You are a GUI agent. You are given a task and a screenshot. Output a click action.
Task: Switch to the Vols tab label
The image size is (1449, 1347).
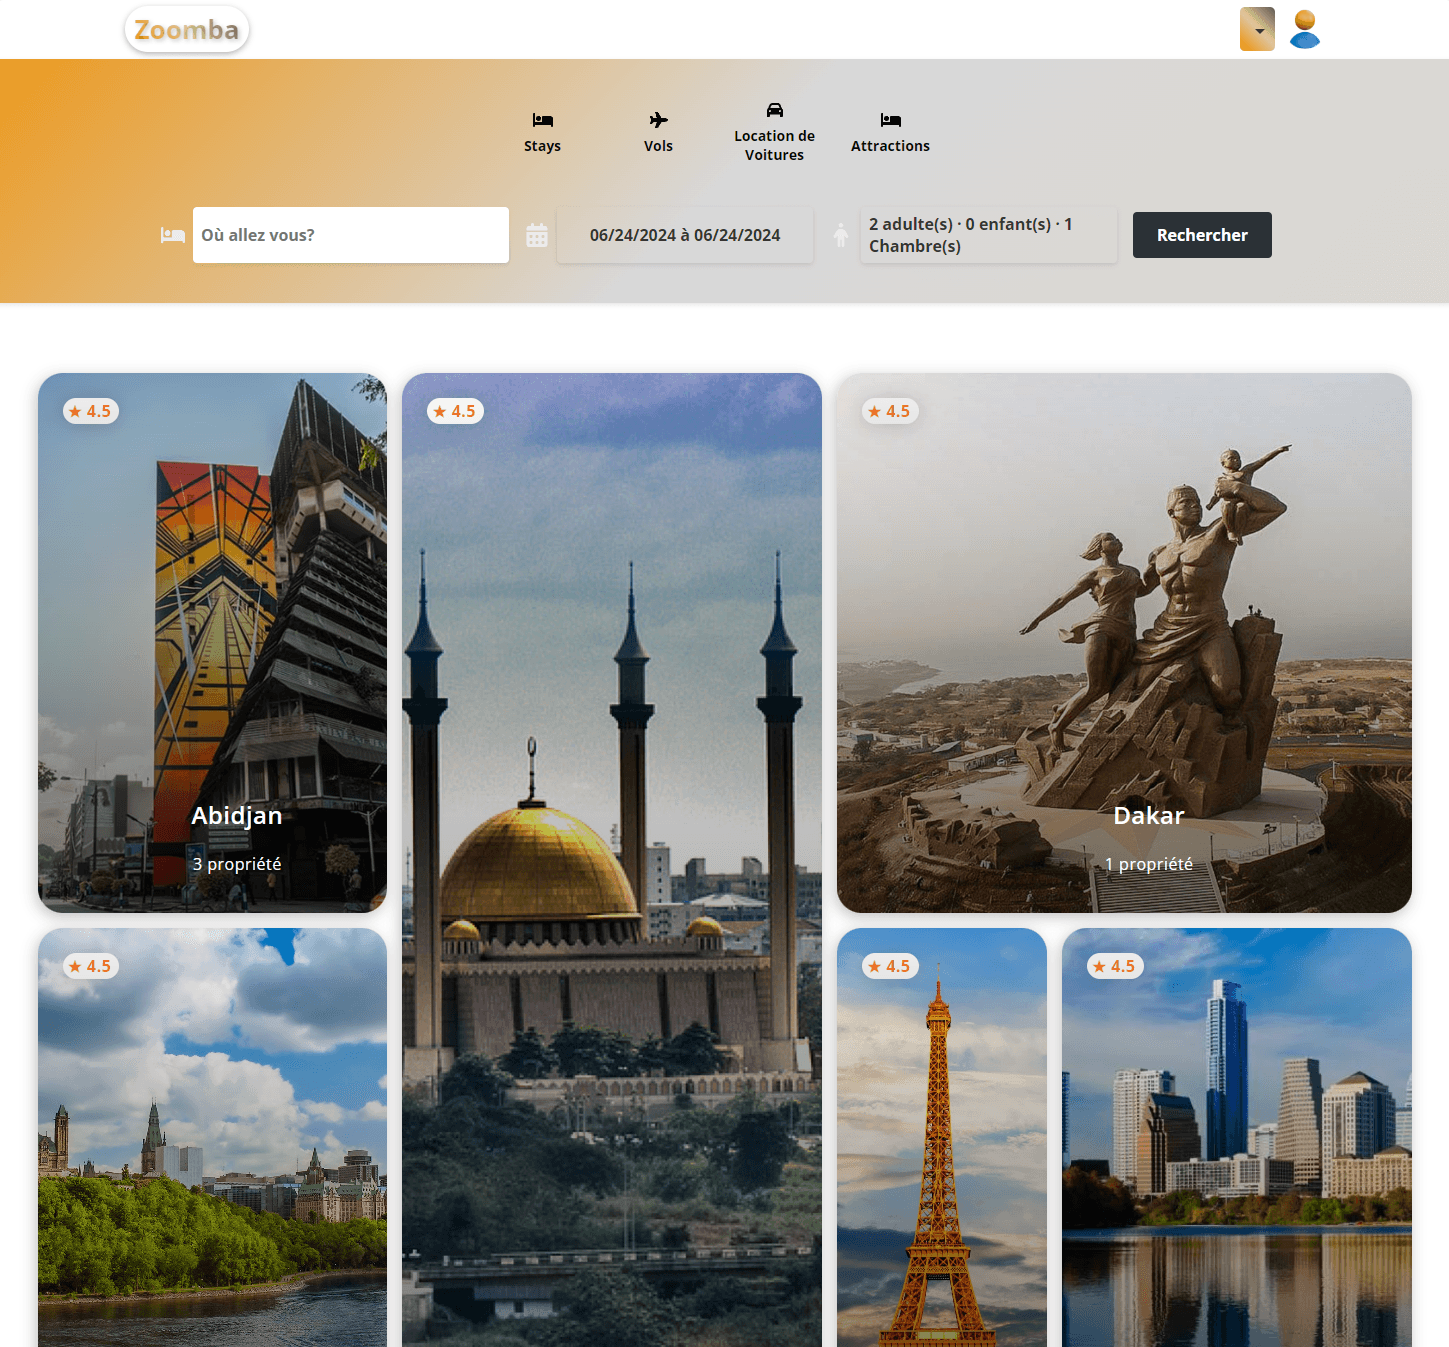658,146
